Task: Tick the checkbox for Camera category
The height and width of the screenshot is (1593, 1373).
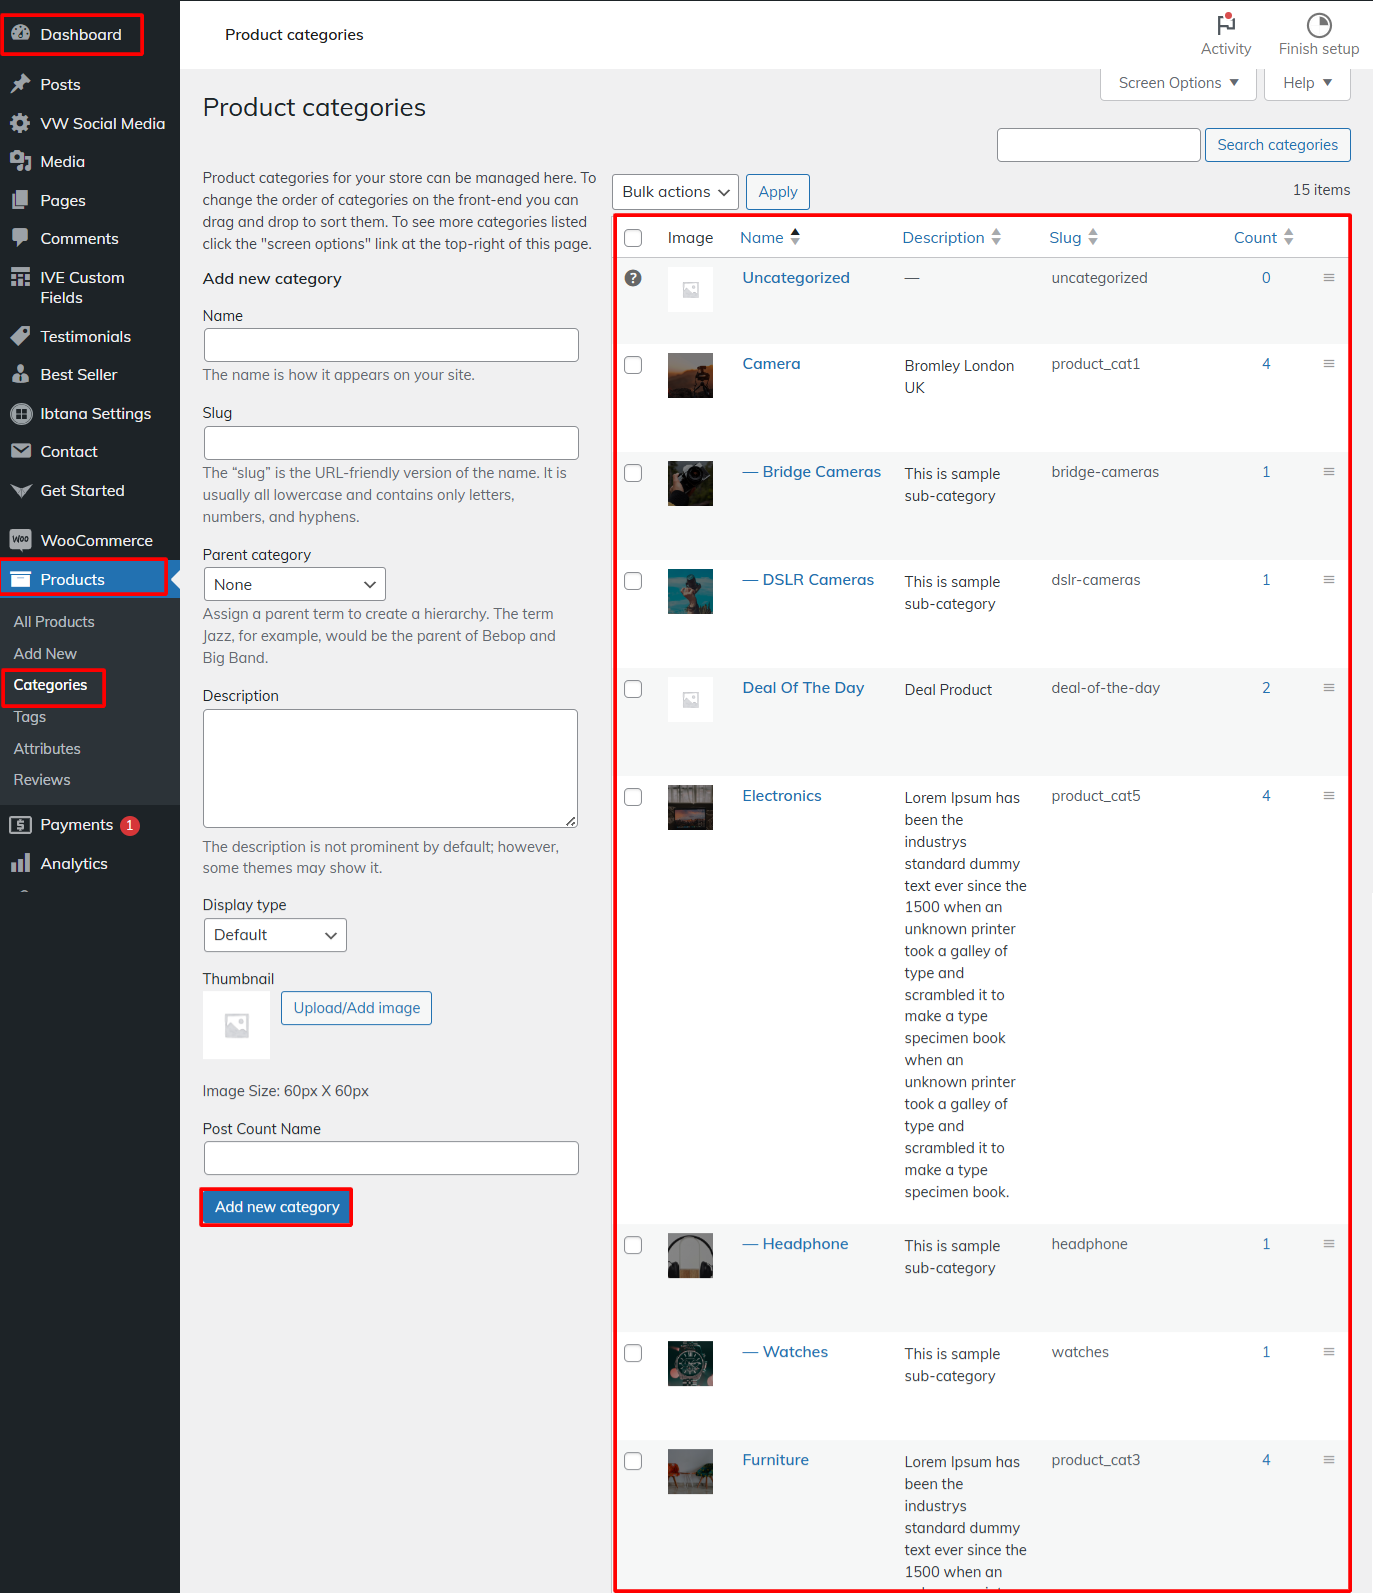Action: coord(633,365)
